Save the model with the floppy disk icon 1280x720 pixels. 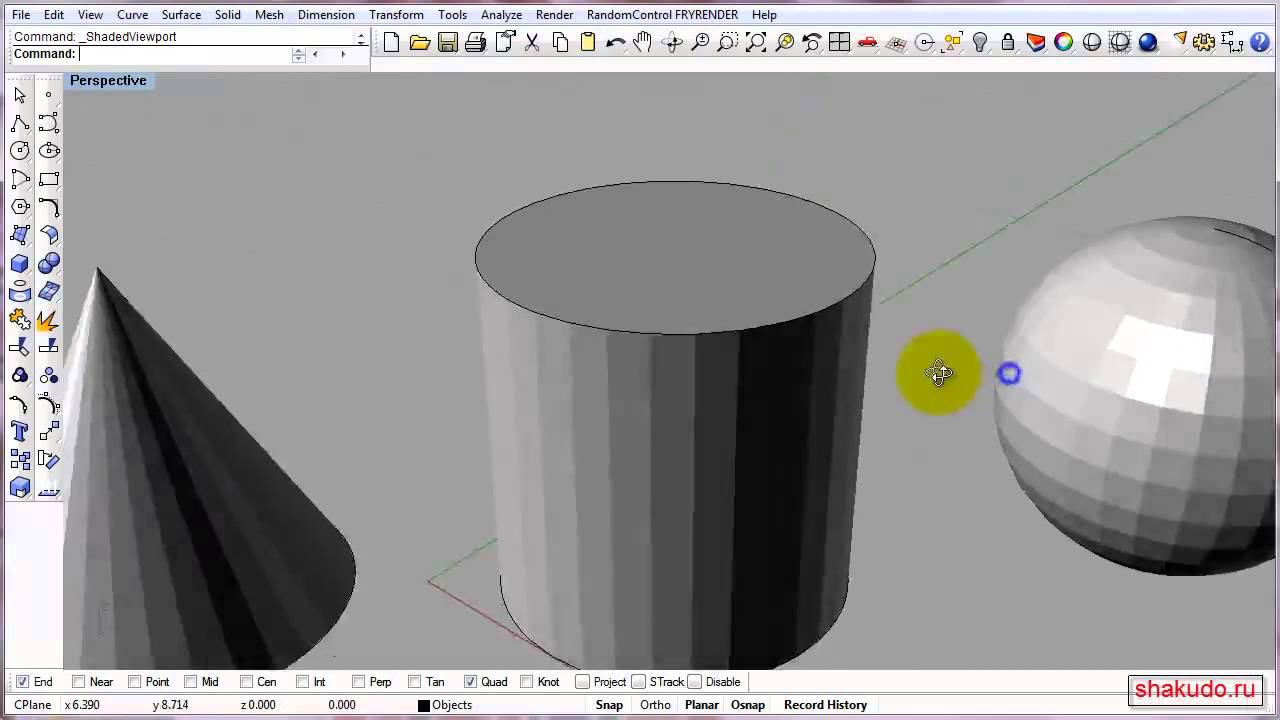[x=448, y=42]
